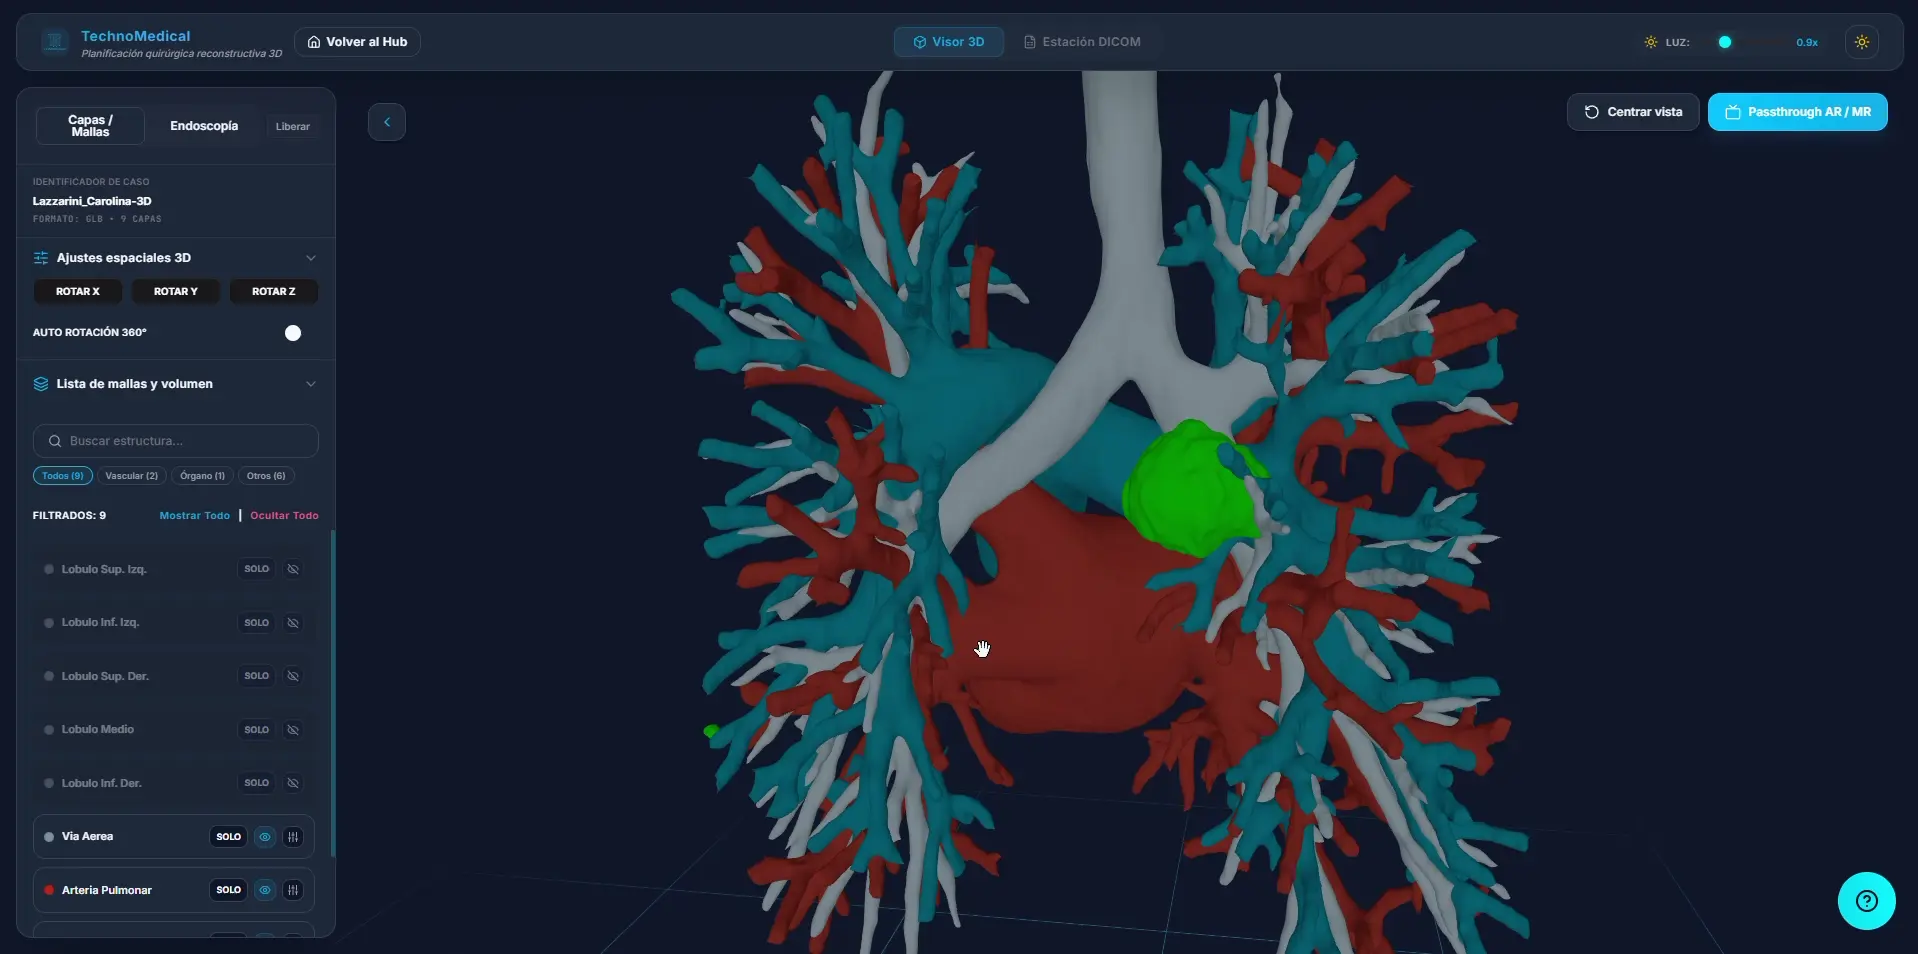Click the ROTAR Z button
This screenshot has height=954, width=1918.
(274, 292)
